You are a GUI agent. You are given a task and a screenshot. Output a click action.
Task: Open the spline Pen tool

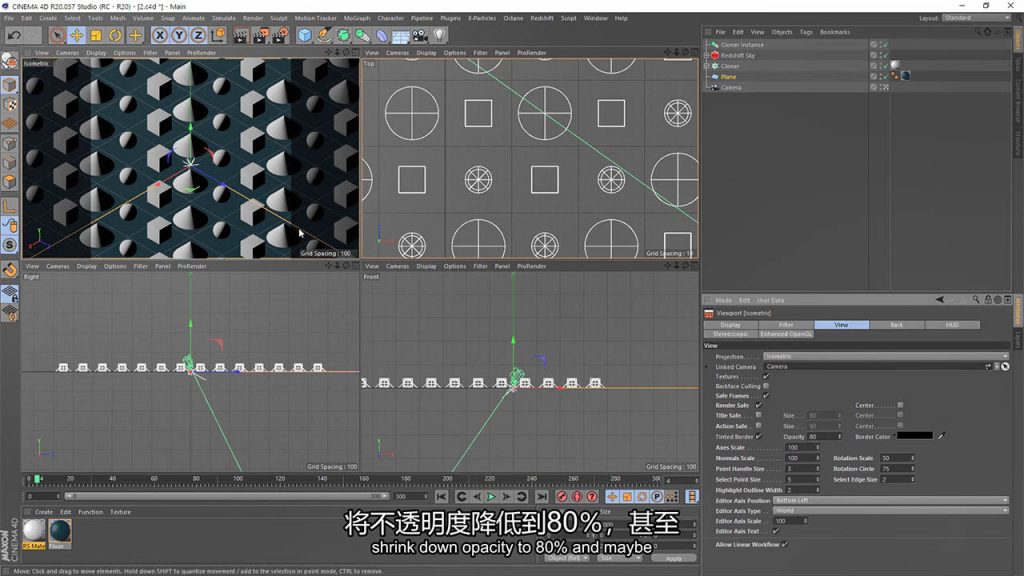(324, 35)
